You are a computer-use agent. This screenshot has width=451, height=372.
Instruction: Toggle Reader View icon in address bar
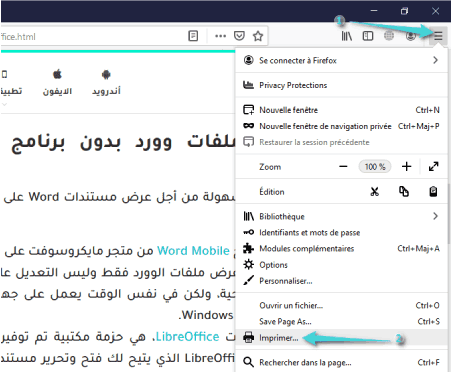click(193, 36)
